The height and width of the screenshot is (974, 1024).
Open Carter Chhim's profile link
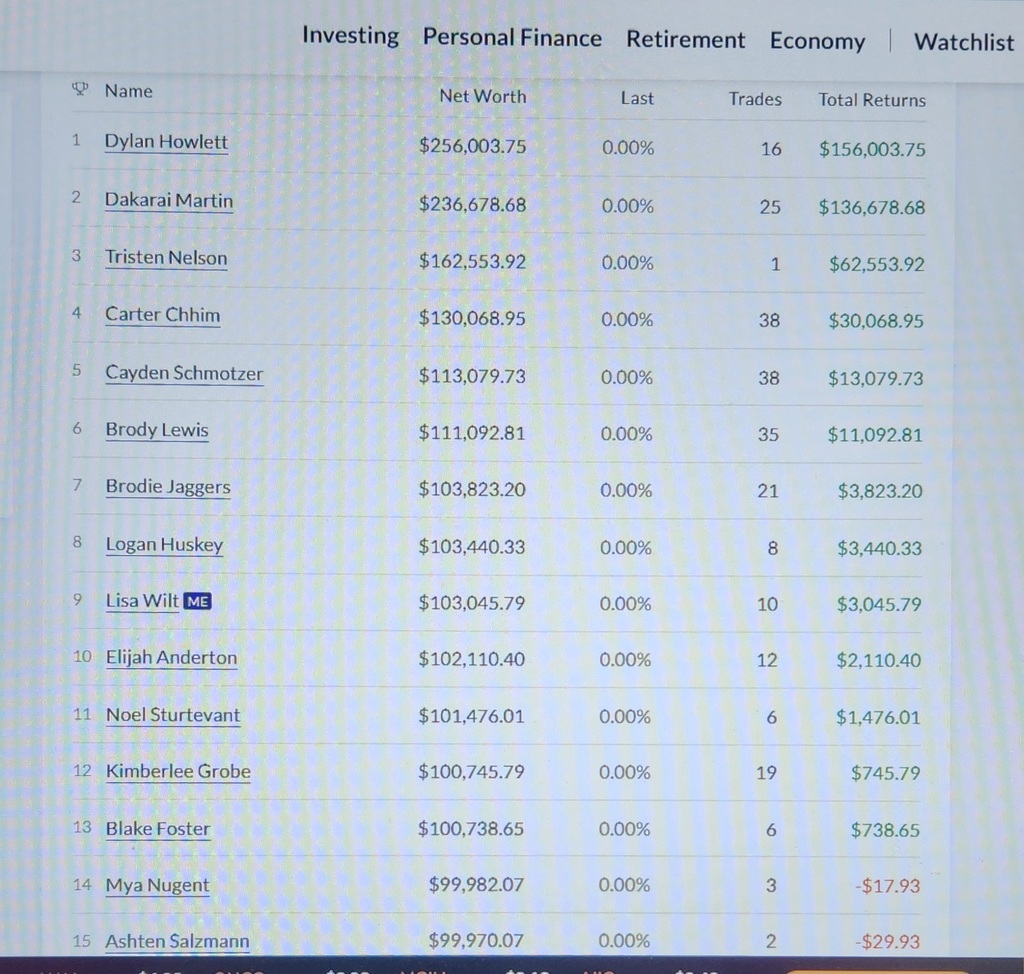click(162, 315)
